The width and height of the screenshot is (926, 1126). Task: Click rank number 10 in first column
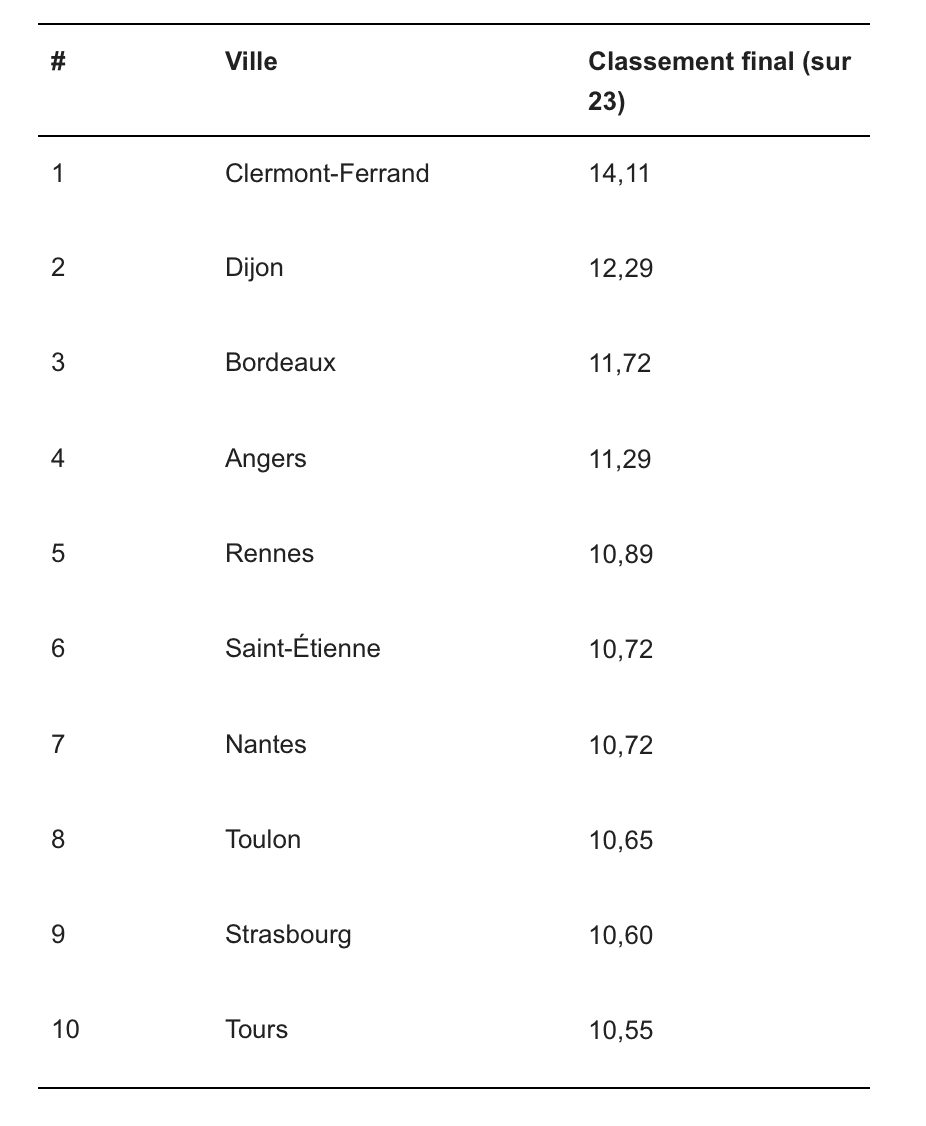[65, 1030]
